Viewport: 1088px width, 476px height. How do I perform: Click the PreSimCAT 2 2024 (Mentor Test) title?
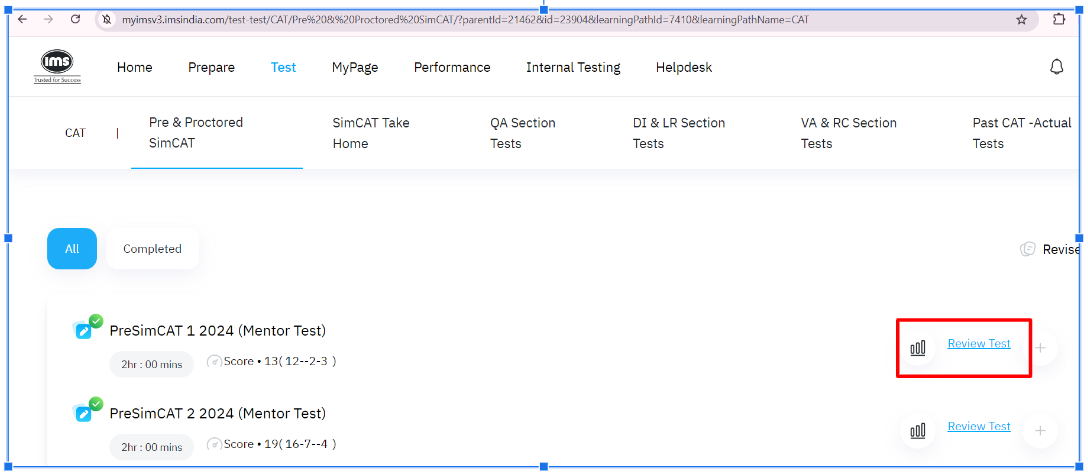(218, 414)
